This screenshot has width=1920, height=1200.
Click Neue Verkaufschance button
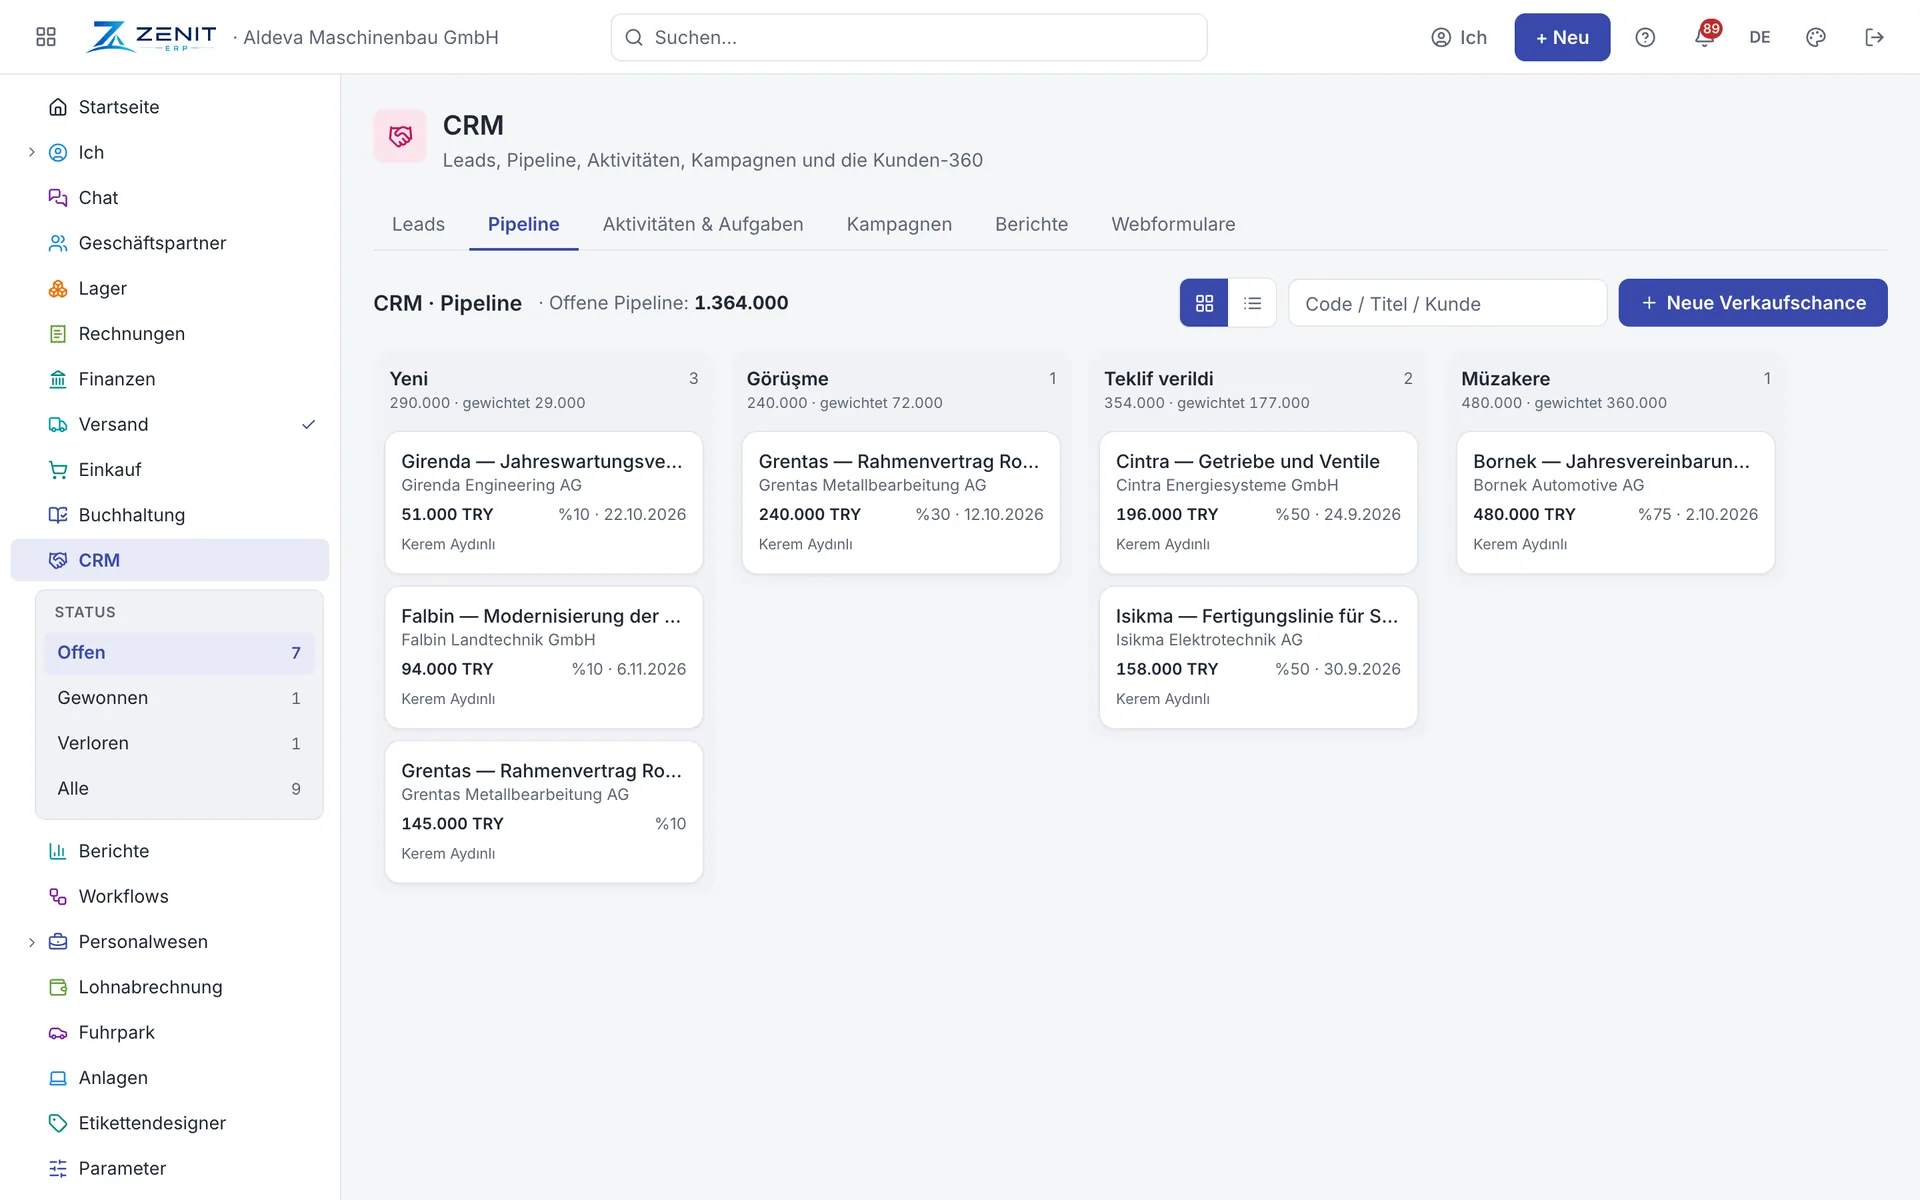pos(1753,303)
